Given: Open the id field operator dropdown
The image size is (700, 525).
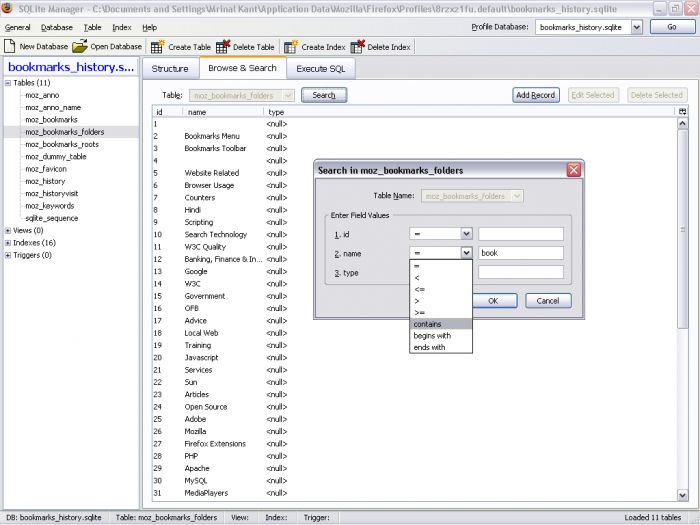Looking at the screenshot, I should [x=466, y=233].
